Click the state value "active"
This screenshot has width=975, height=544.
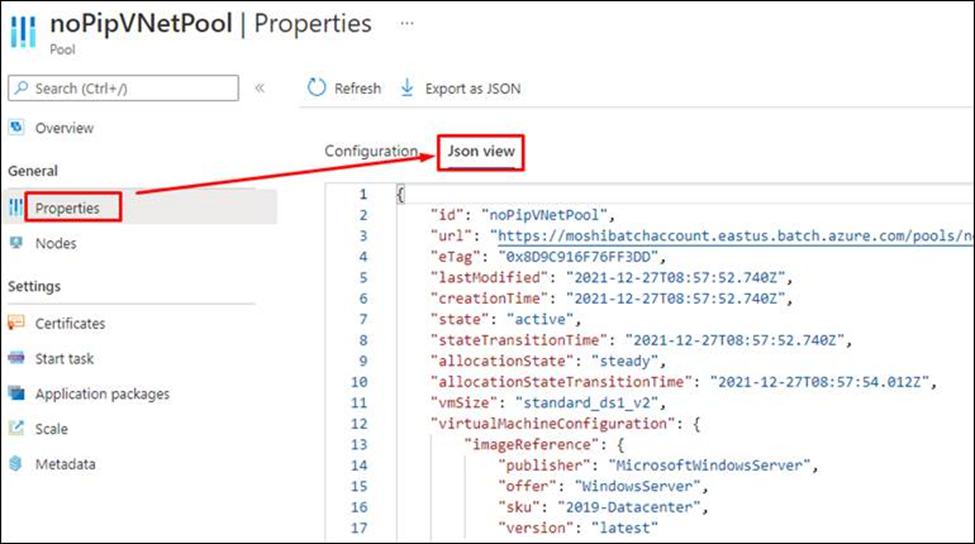click(540, 320)
